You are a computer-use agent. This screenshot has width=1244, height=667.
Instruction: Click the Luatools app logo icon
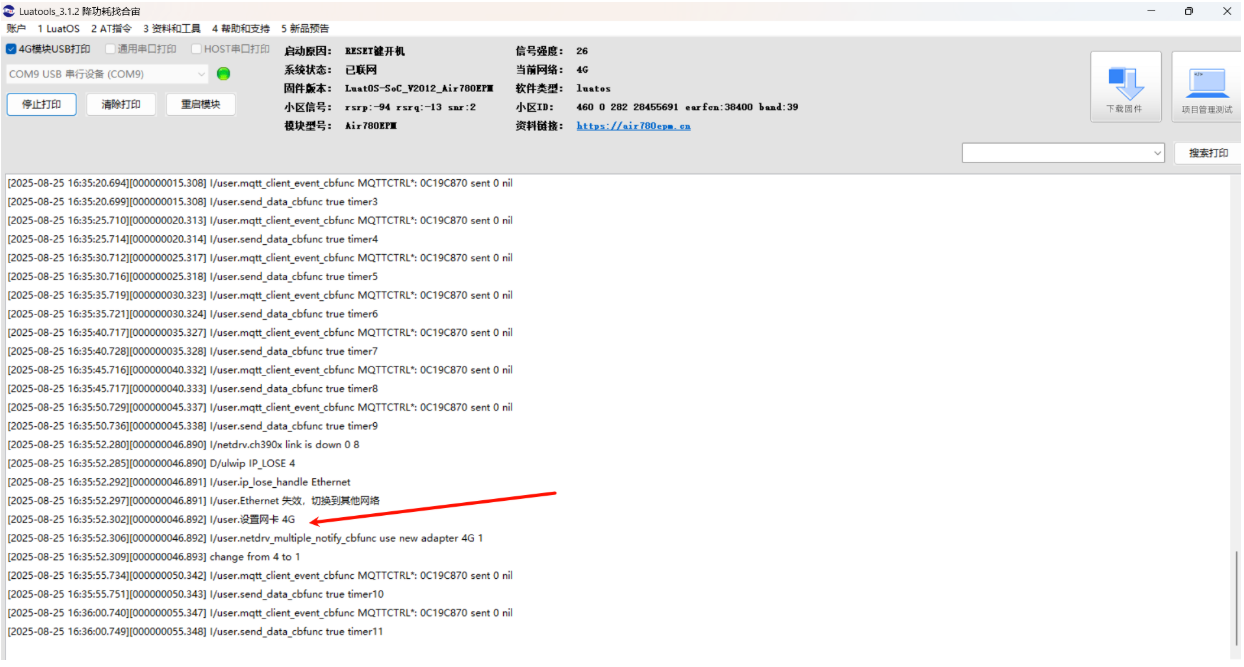click(9, 10)
